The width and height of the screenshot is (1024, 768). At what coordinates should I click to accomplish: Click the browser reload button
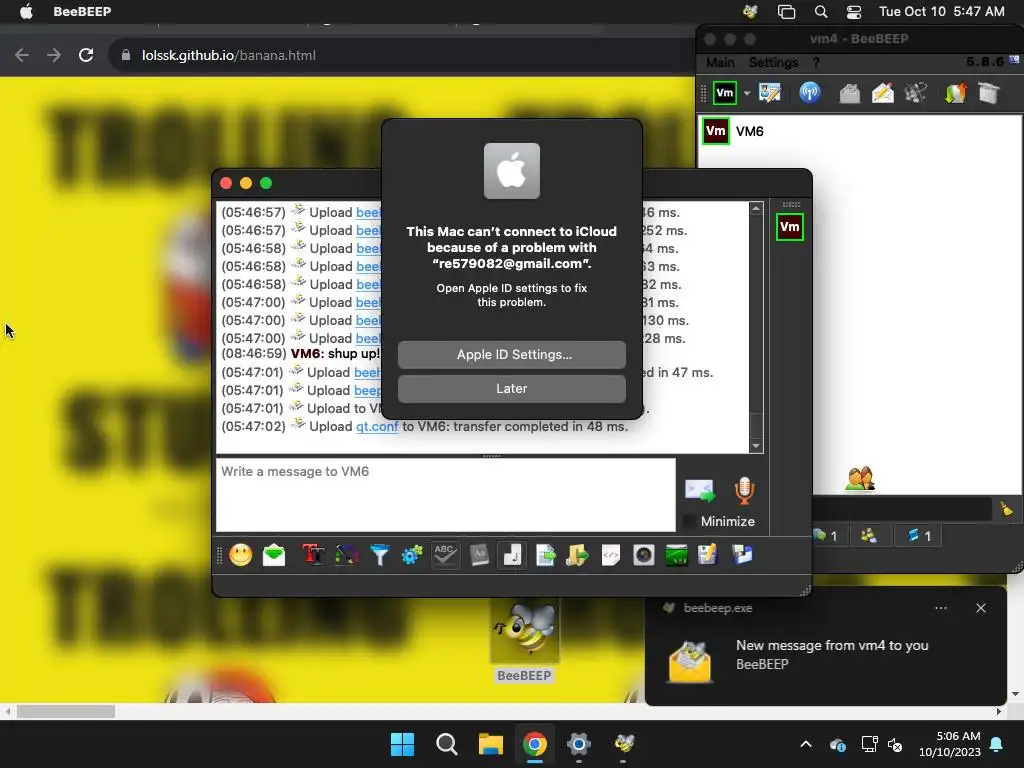coord(86,55)
